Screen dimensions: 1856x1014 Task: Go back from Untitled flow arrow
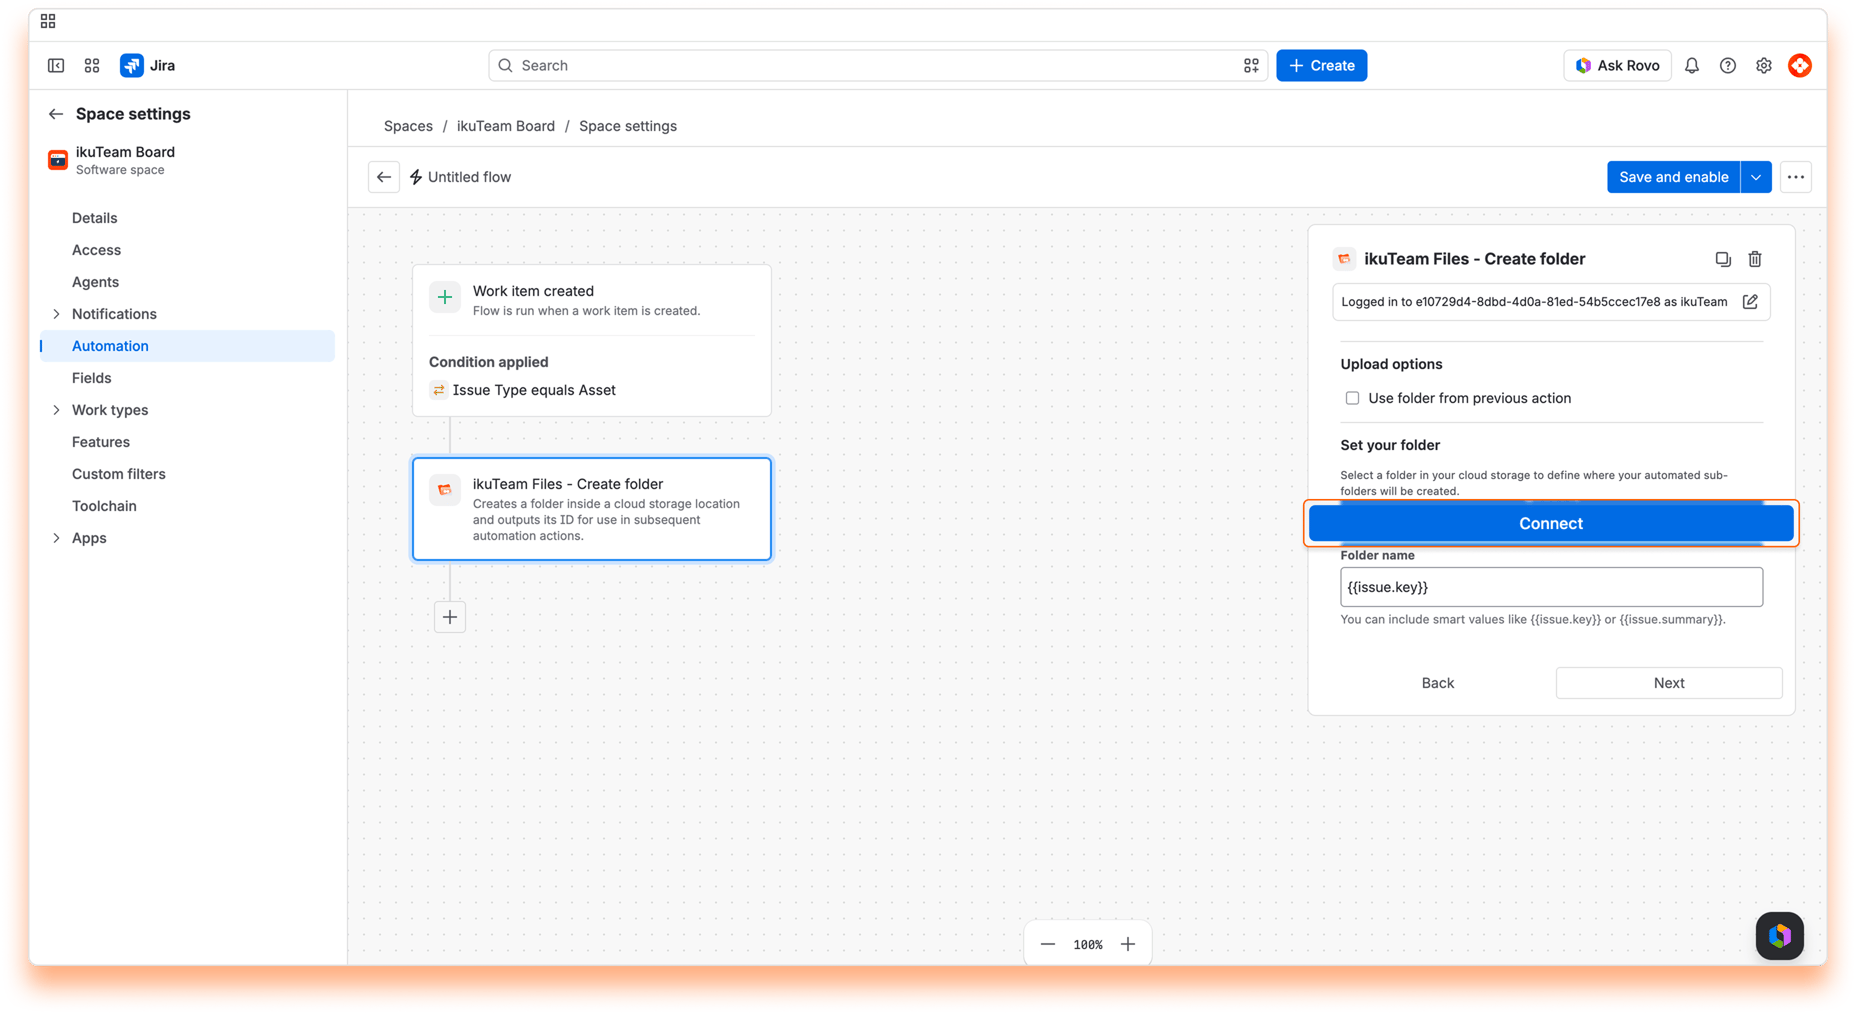pos(384,177)
